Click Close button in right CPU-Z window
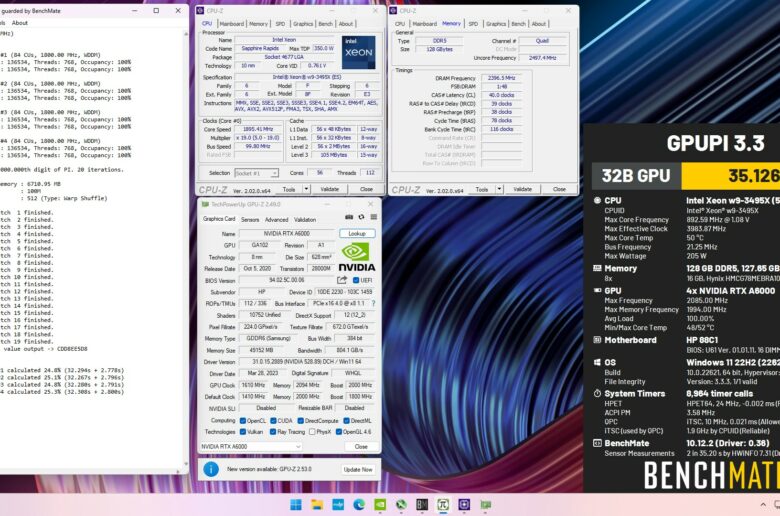This screenshot has width=780, height=516. click(559, 189)
